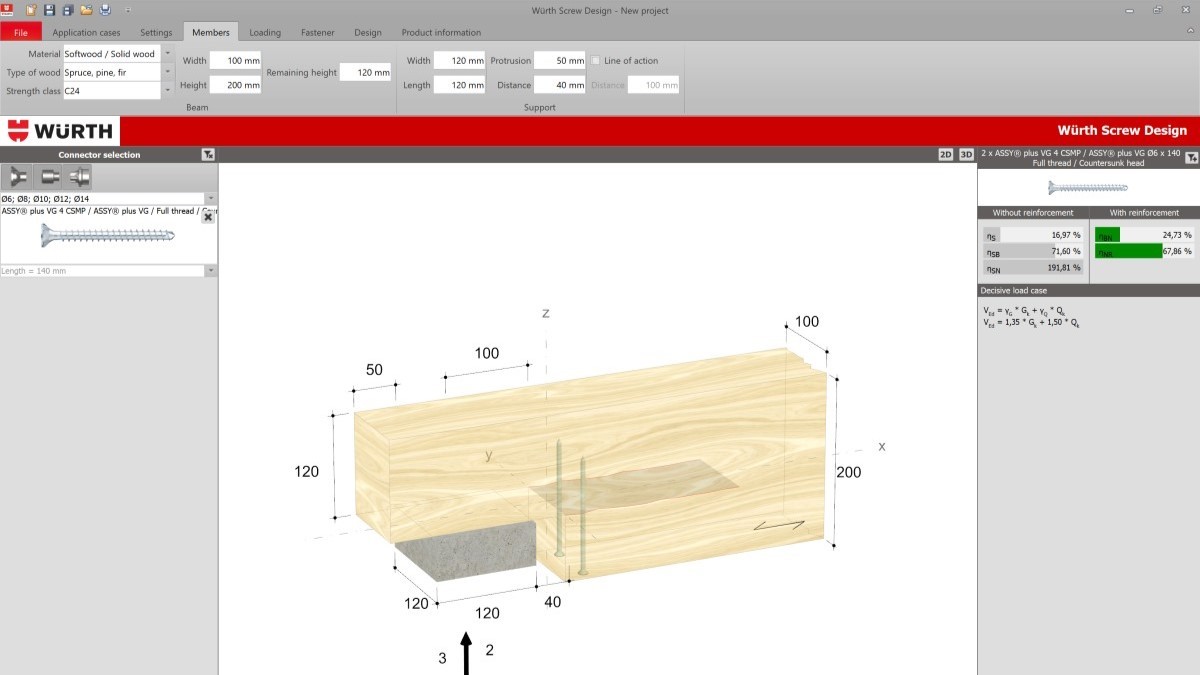This screenshot has height=675, width=1200.
Task: Click the Support Width input field
Action: [x=460, y=61]
